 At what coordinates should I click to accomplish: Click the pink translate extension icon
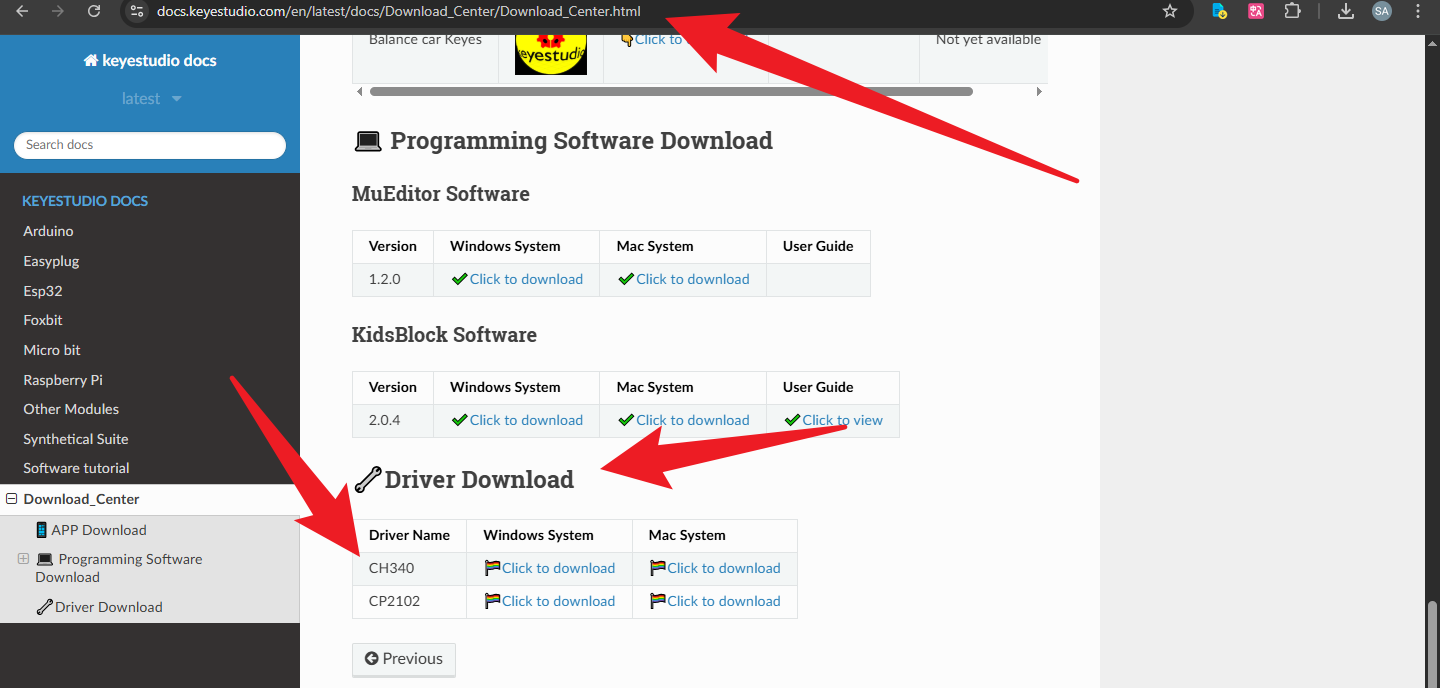(x=1256, y=11)
